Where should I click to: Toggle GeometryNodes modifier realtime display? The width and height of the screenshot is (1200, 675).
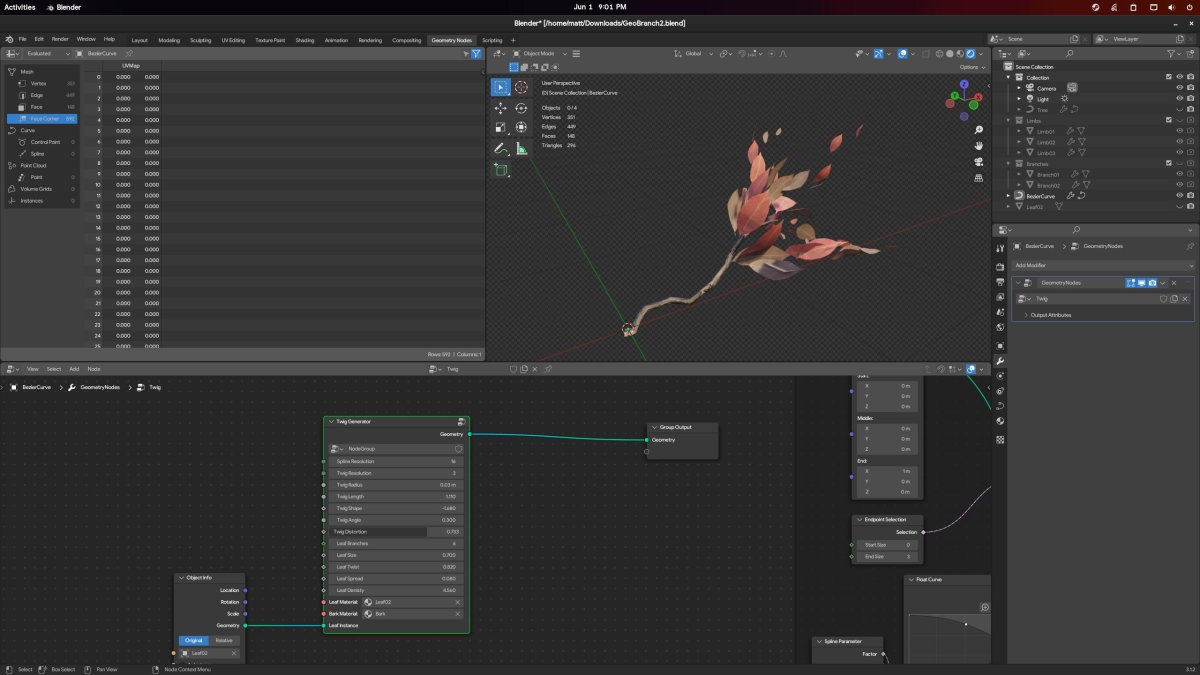click(x=1141, y=283)
